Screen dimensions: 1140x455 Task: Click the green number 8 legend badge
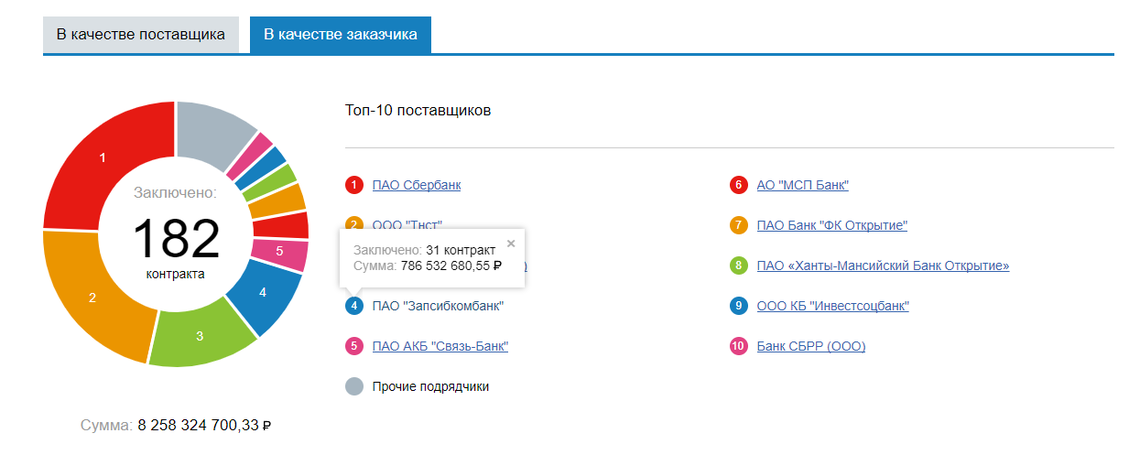click(x=739, y=265)
